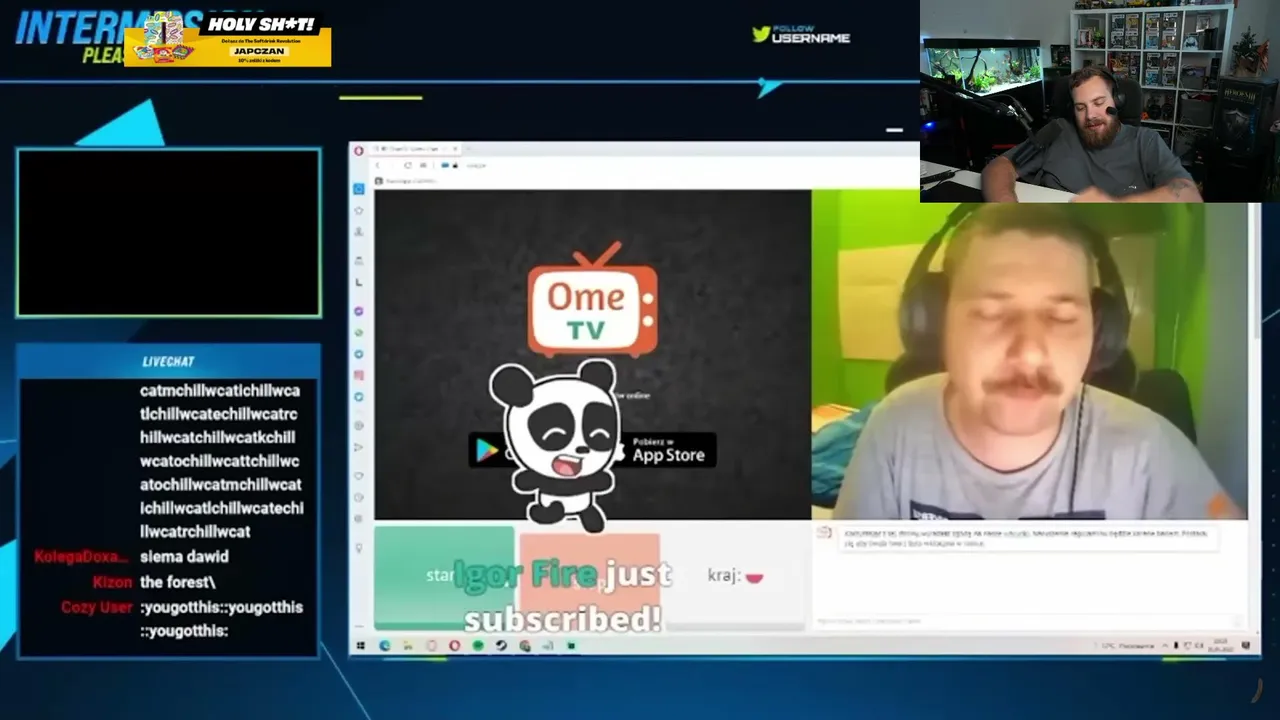Viewport: 1280px width, 720px height.
Task: Open the kraj country selector
Action: click(735, 576)
